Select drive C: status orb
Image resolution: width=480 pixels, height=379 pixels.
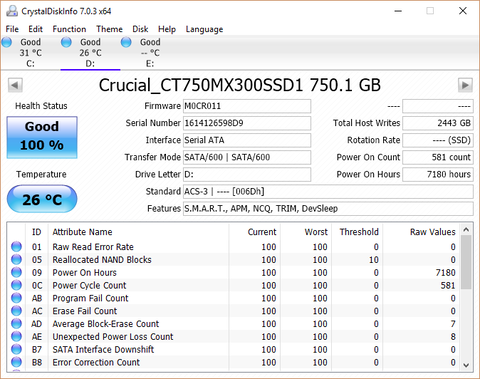tap(6, 42)
